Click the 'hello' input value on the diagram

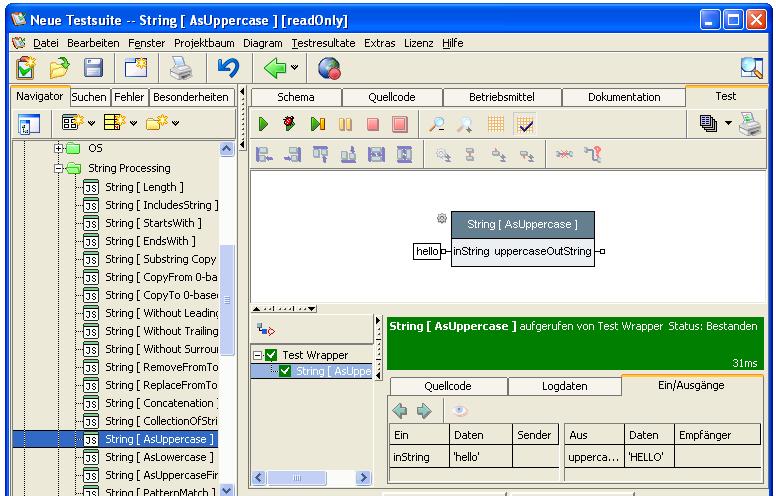point(426,252)
